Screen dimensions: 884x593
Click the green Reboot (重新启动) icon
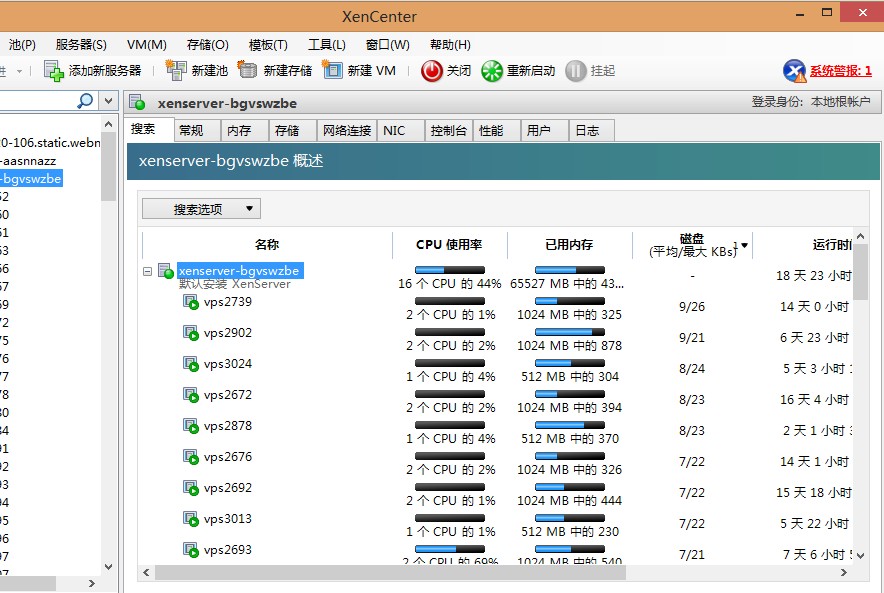click(x=492, y=71)
